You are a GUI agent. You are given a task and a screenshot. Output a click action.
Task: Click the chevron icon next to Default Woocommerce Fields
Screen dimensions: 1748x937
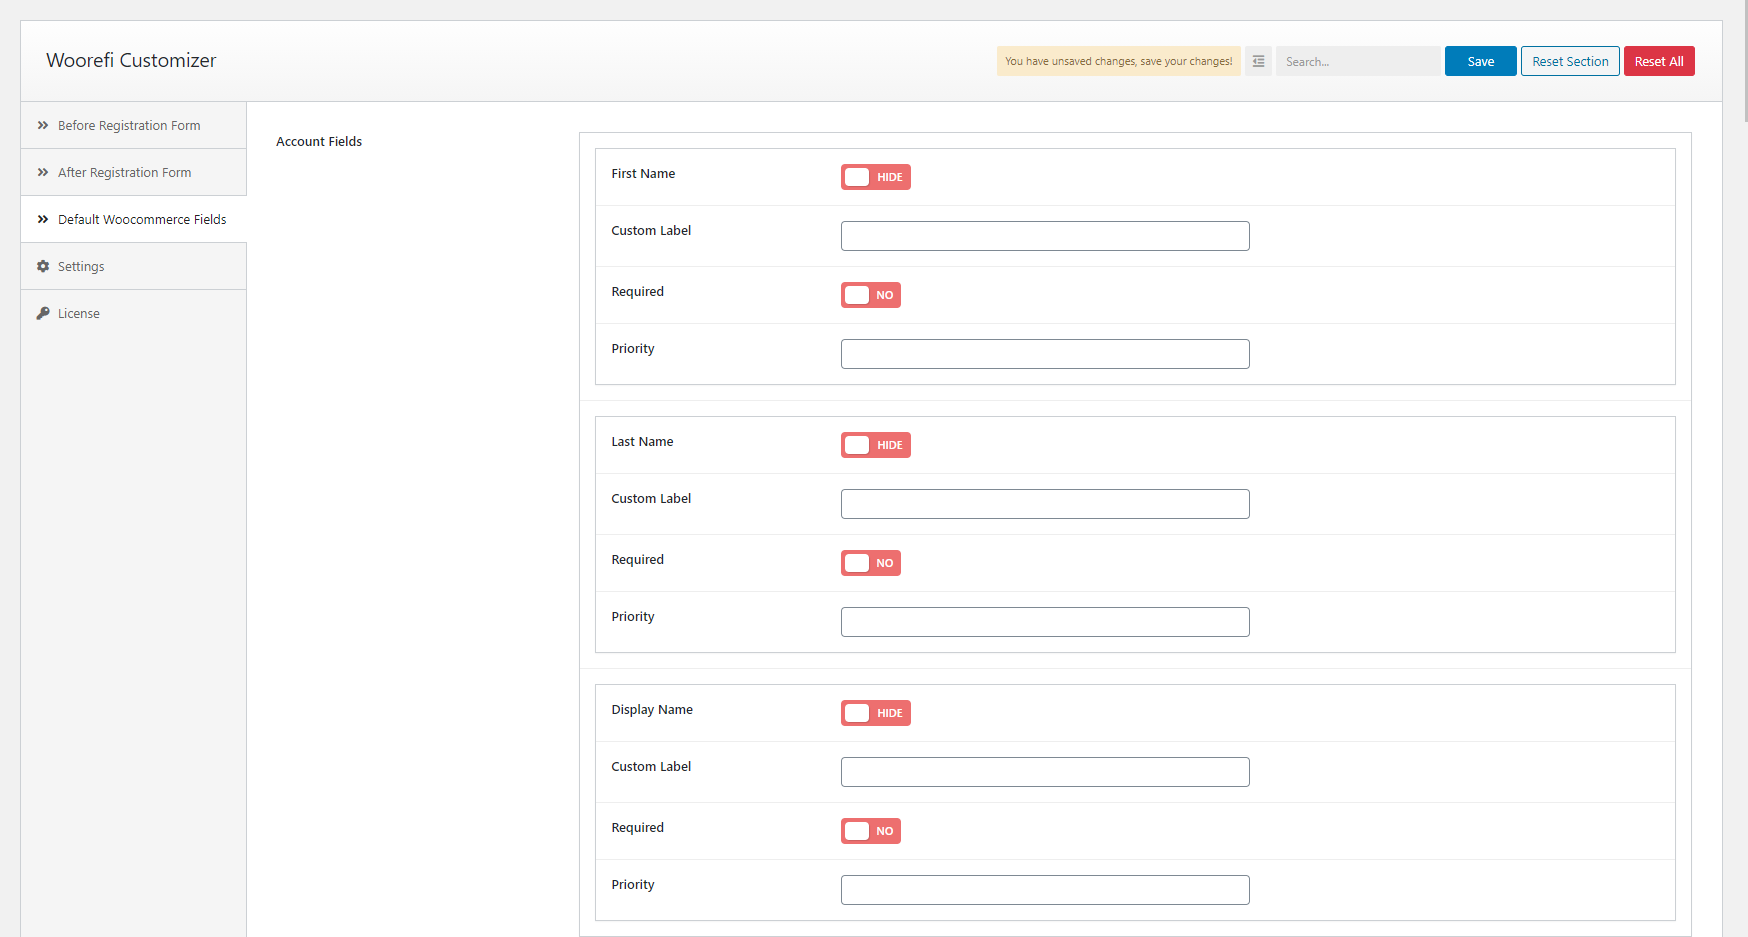42,219
